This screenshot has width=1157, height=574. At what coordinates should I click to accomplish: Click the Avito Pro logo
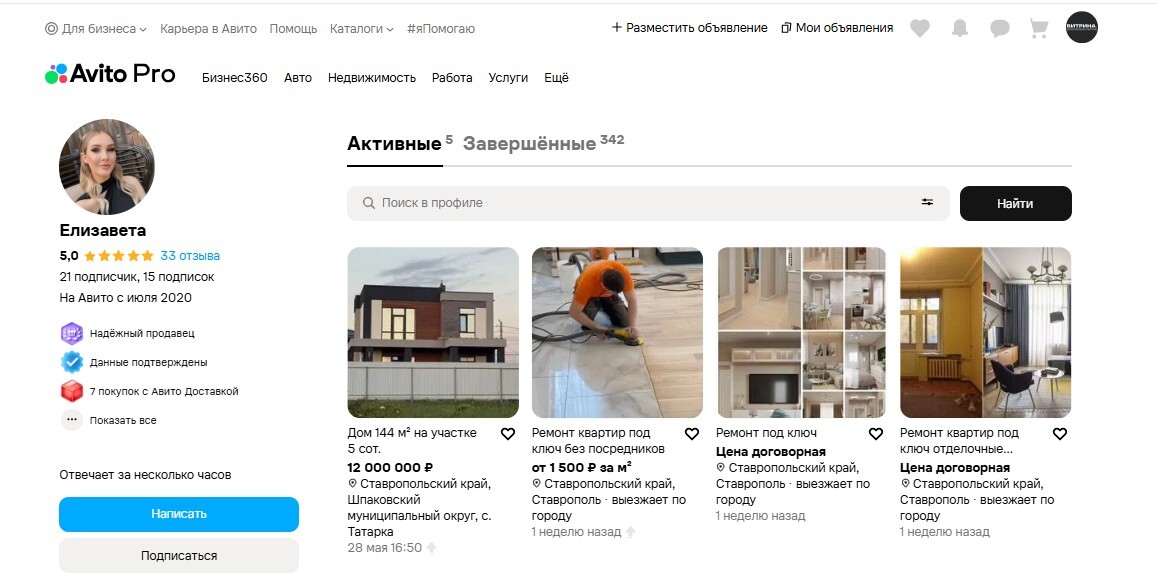[110, 74]
